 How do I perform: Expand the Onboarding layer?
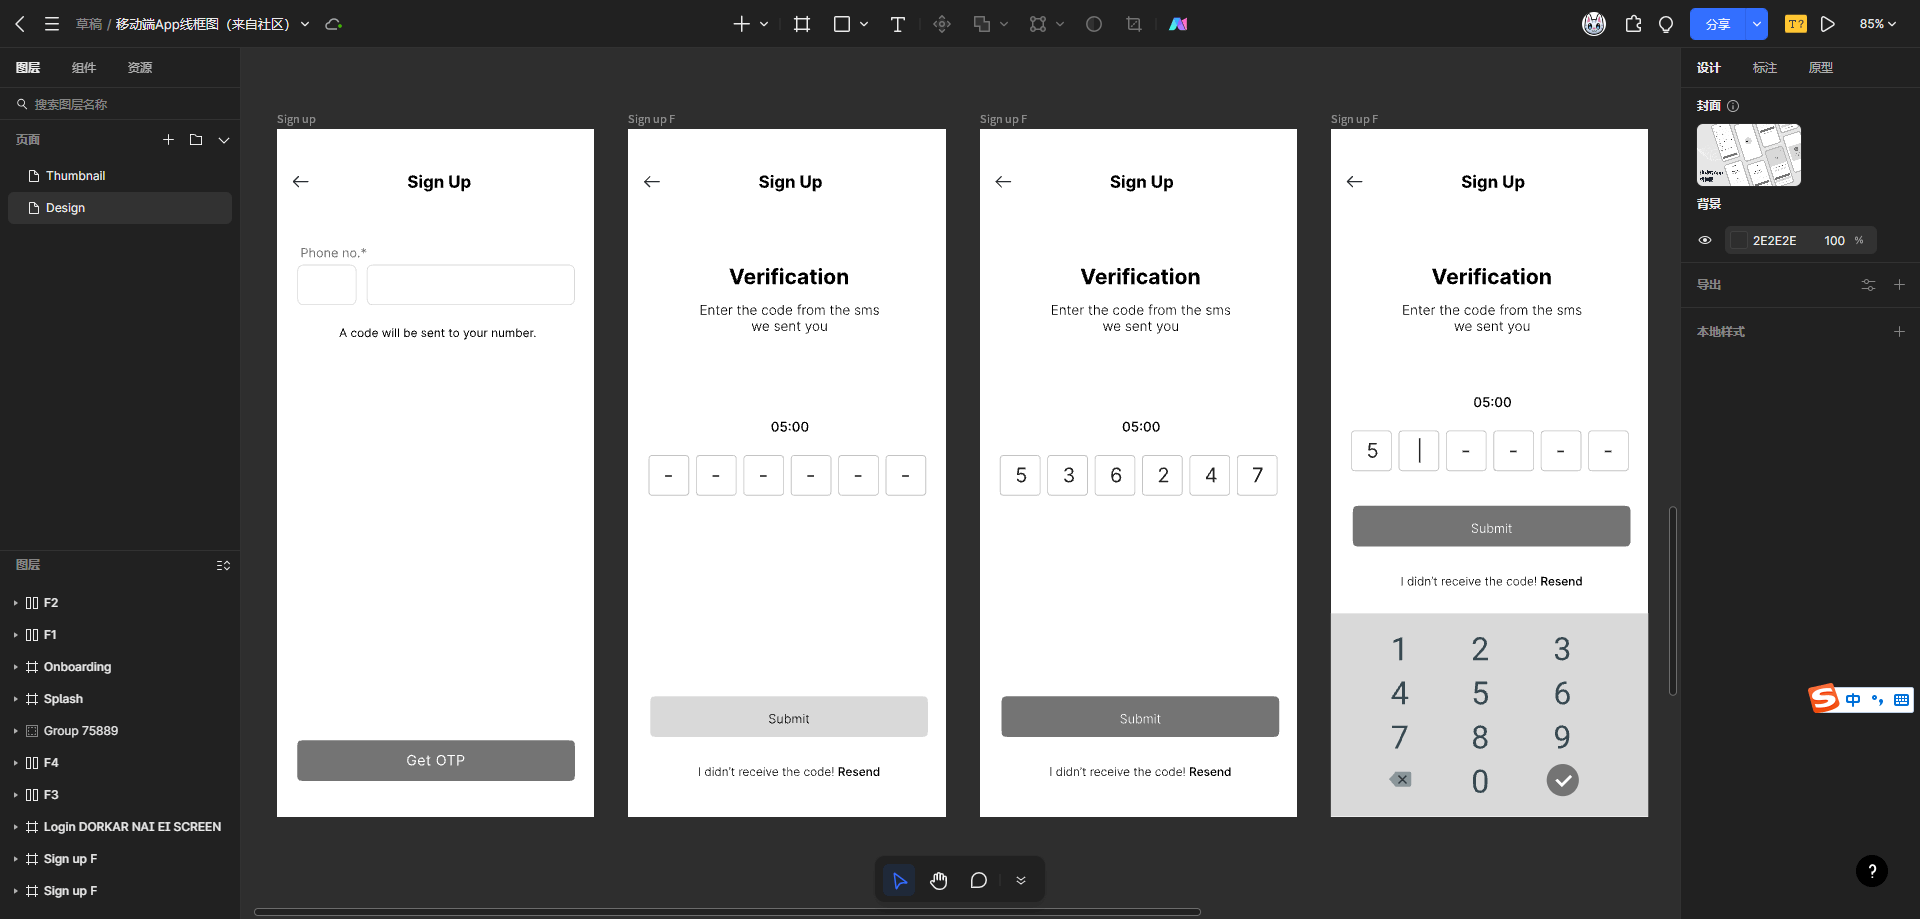tap(15, 667)
